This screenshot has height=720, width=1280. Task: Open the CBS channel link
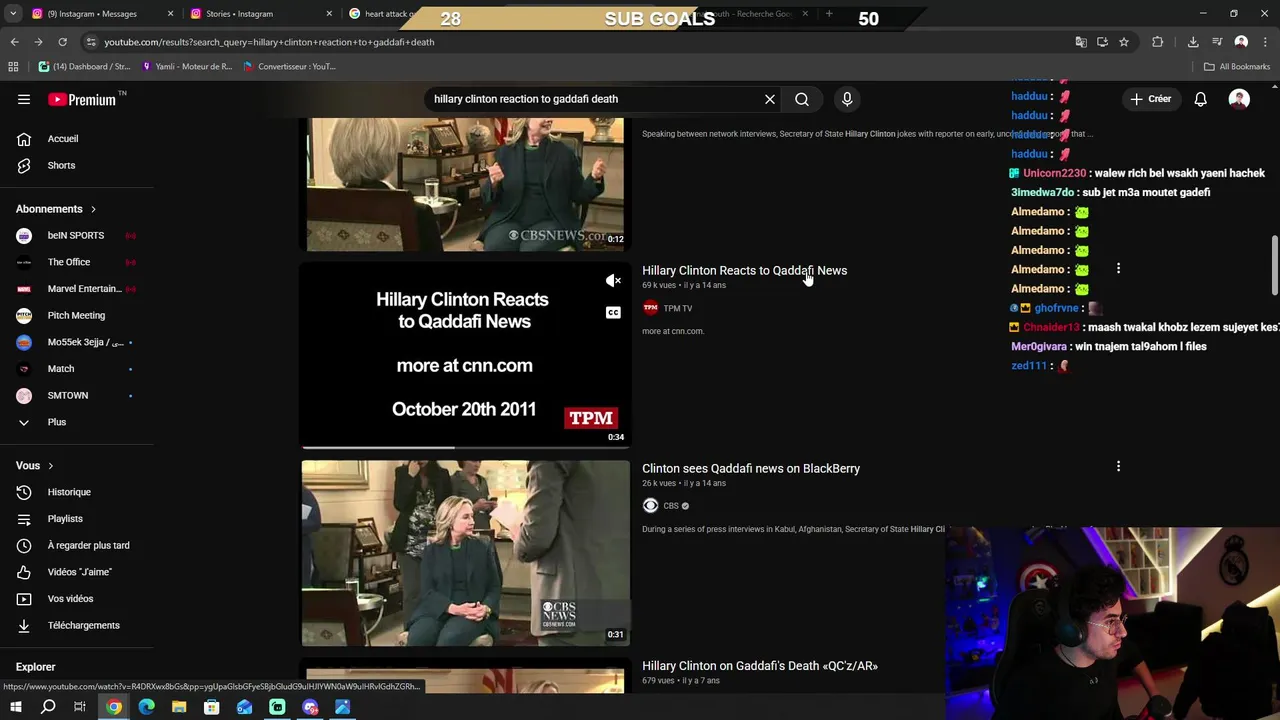pyautogui.click(x=671, y=506)
